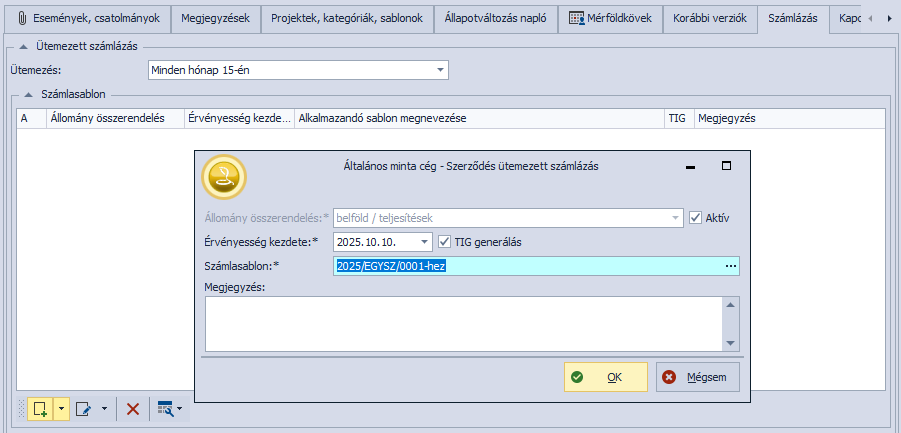
Task: Maximize the Szerződés ütemezett számlázás dialog
Action: click(727, 167)
